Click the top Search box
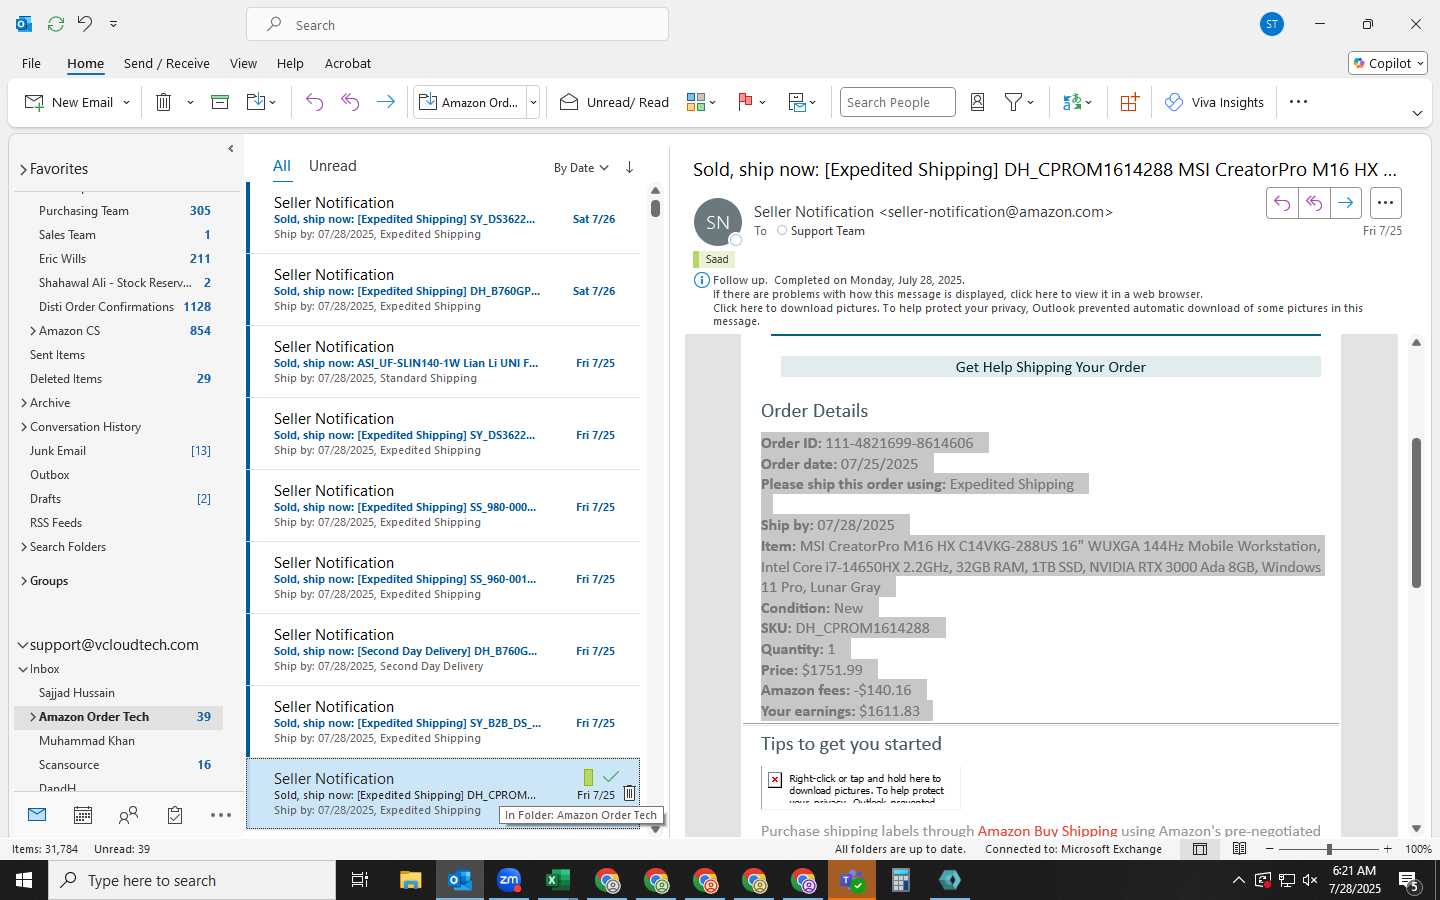 [457, 24]
